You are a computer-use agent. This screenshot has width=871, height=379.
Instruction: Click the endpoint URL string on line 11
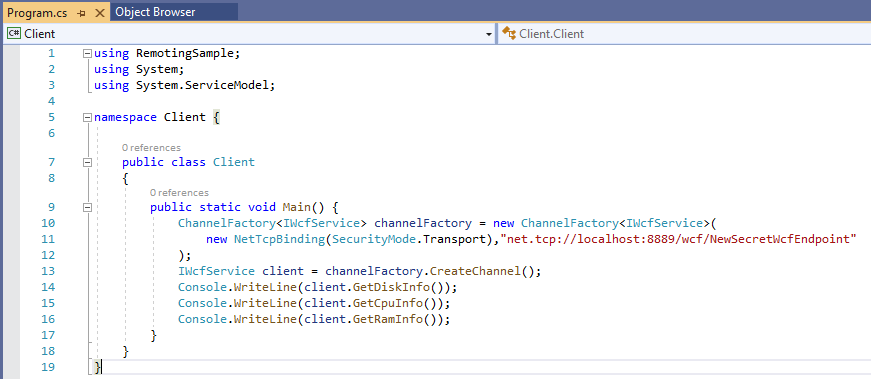678,239
